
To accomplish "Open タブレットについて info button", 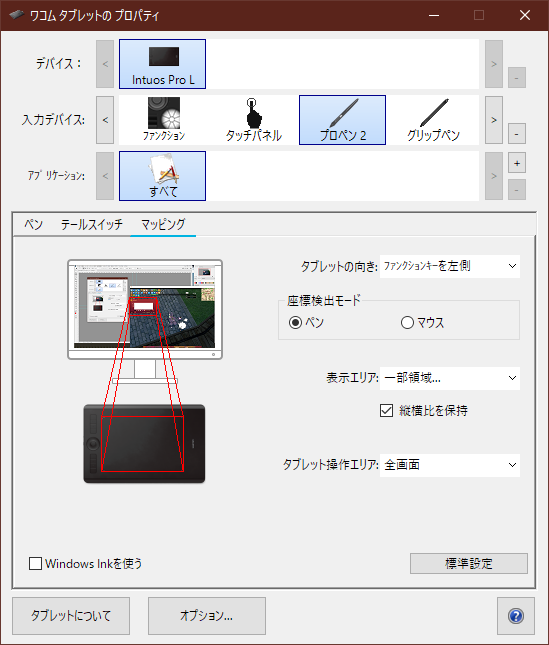I will click(71, 616).
